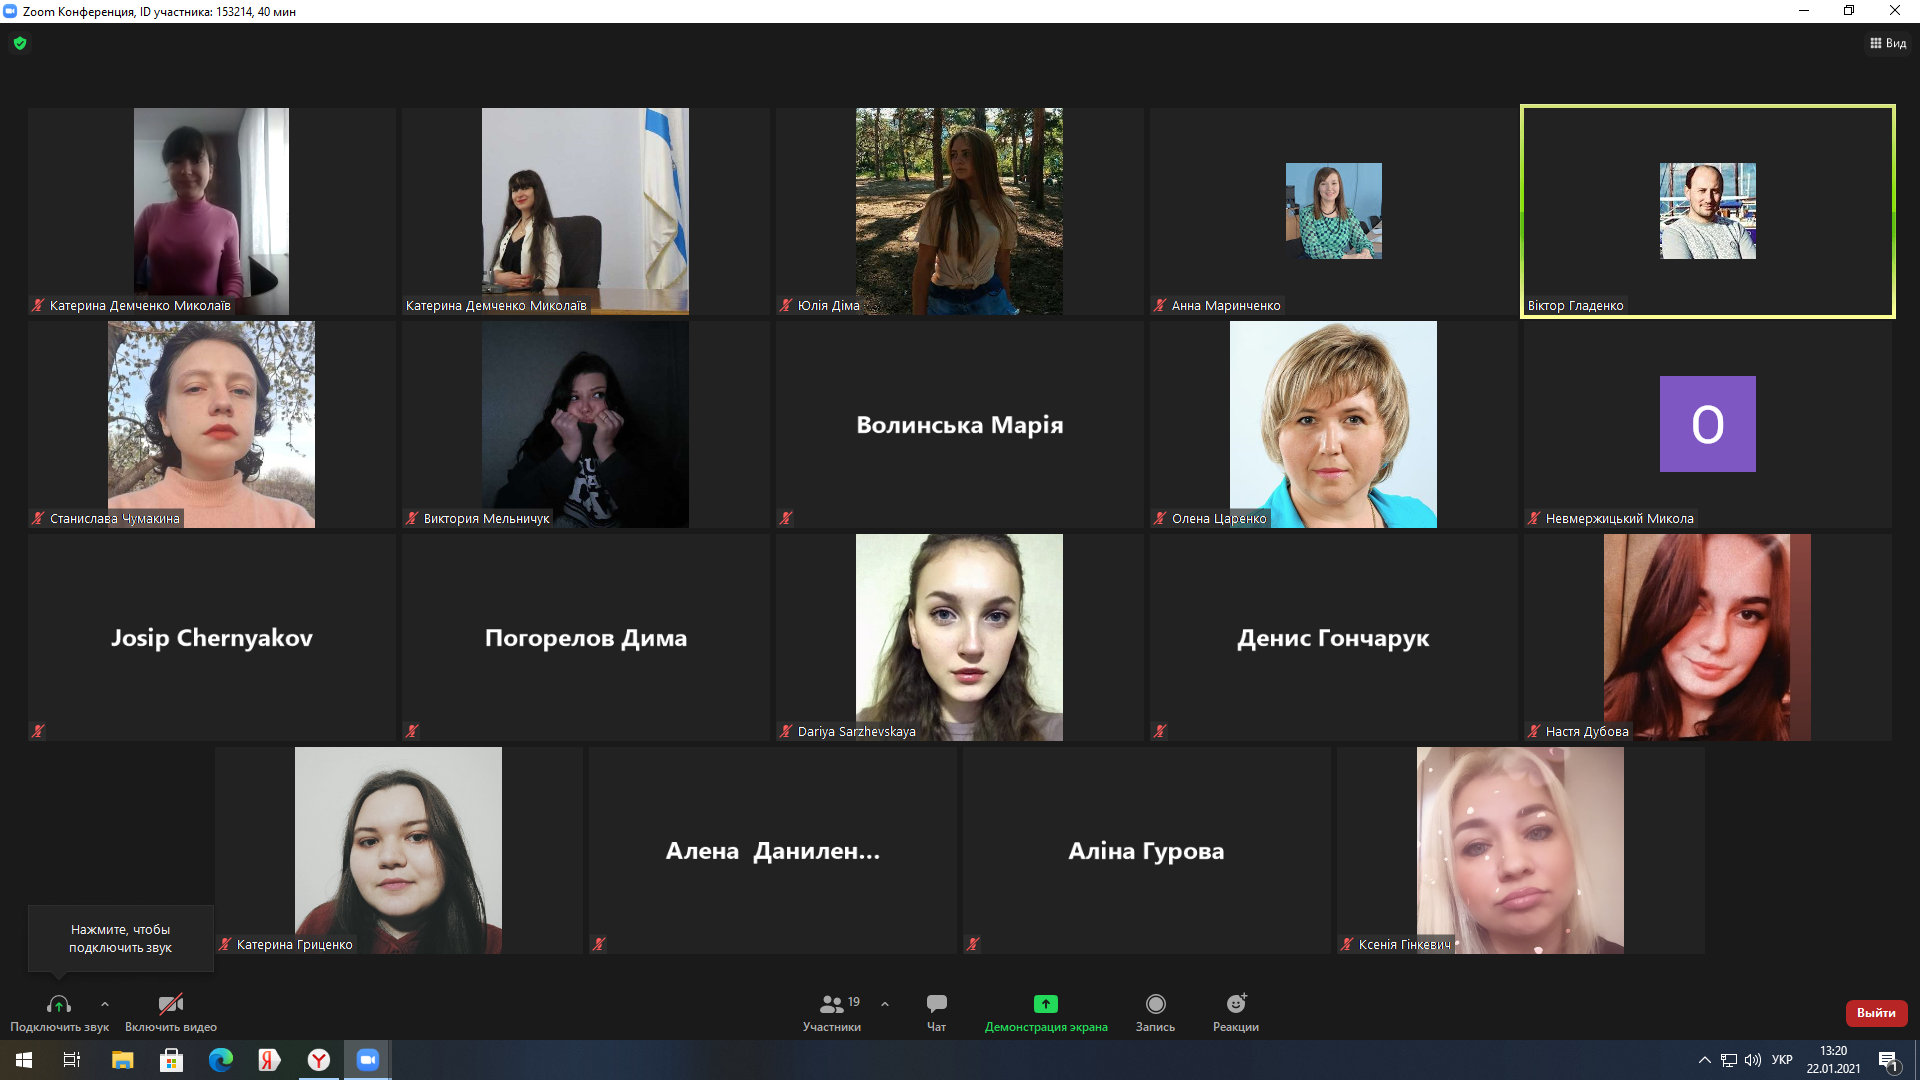Click the green encryption shield icon

(20, 43)
